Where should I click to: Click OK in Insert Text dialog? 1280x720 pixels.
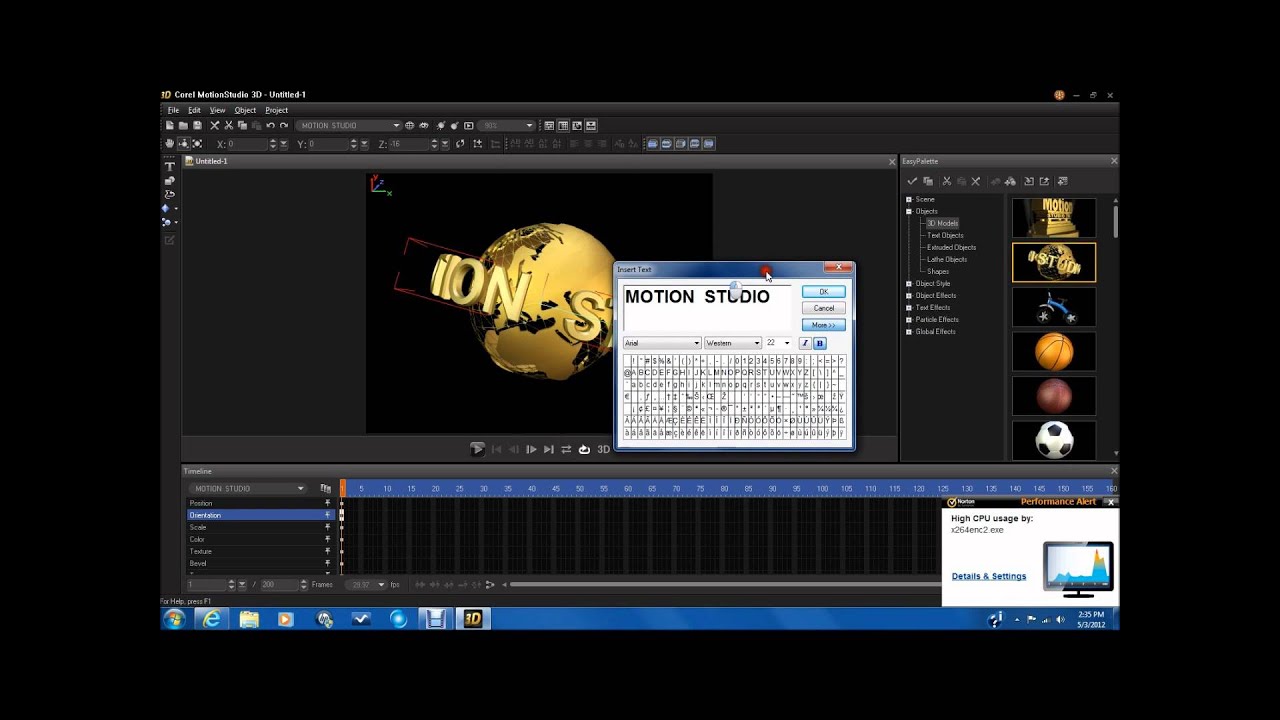pyautogui.click(x=823, y=291)
